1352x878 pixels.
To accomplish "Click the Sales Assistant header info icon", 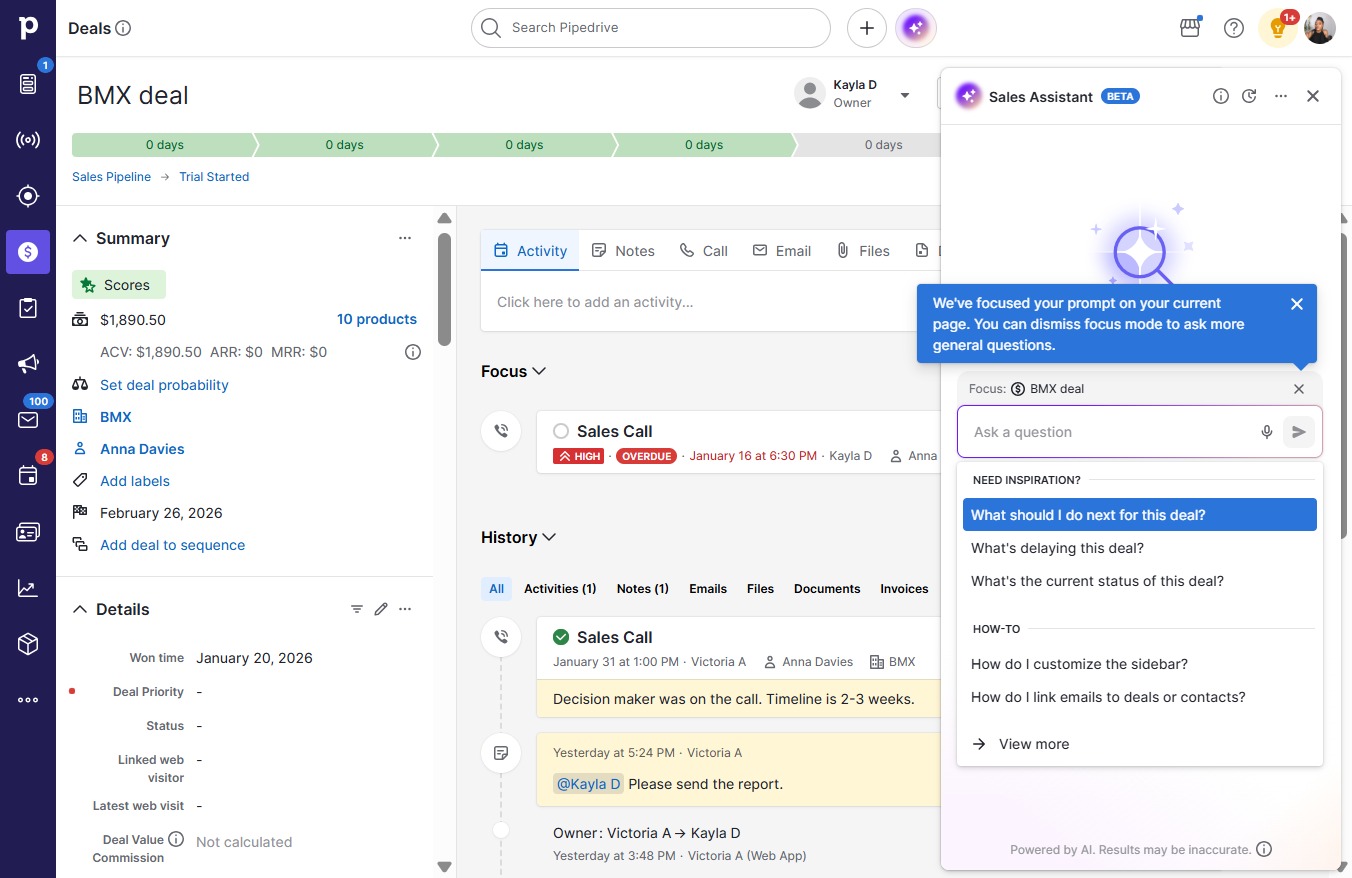I will 1221,96.
